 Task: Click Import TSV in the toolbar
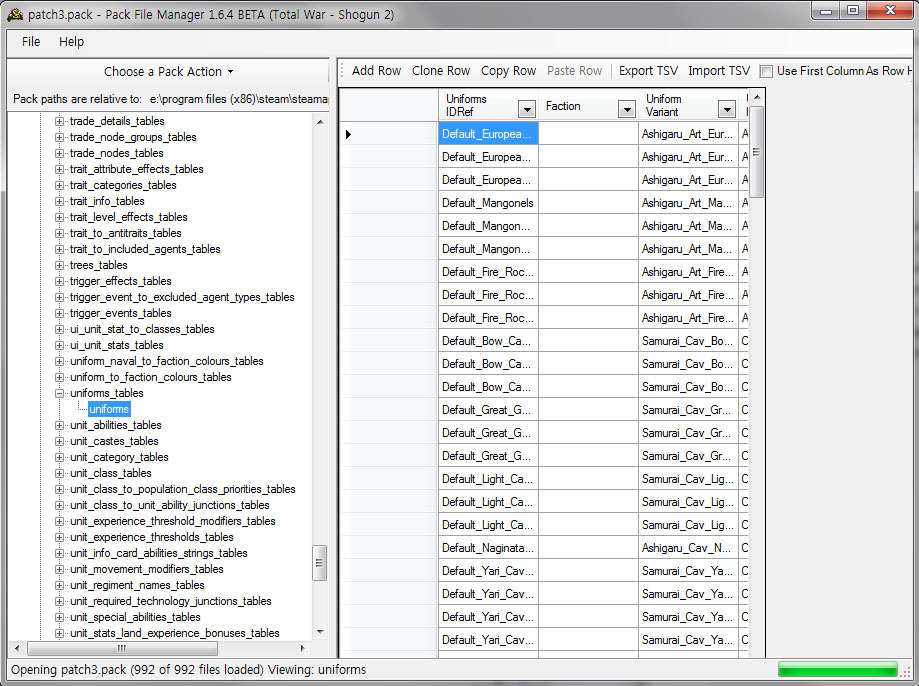718,71
